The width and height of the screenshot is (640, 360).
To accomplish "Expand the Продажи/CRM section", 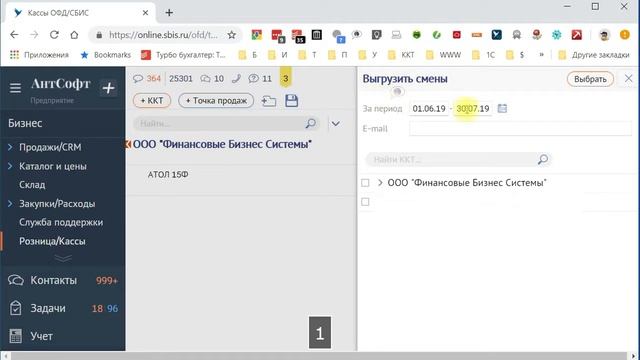I will point(10,147).
